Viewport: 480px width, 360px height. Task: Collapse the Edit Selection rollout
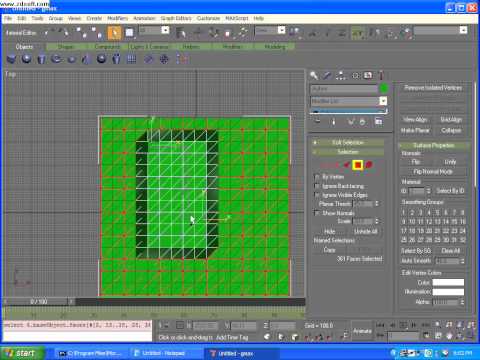(348, 143)
